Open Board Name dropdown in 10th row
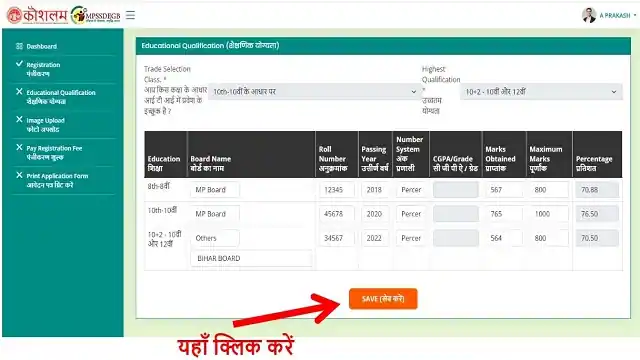The height and width of the screenshot is (360, 640). click(x=215, y=214)
